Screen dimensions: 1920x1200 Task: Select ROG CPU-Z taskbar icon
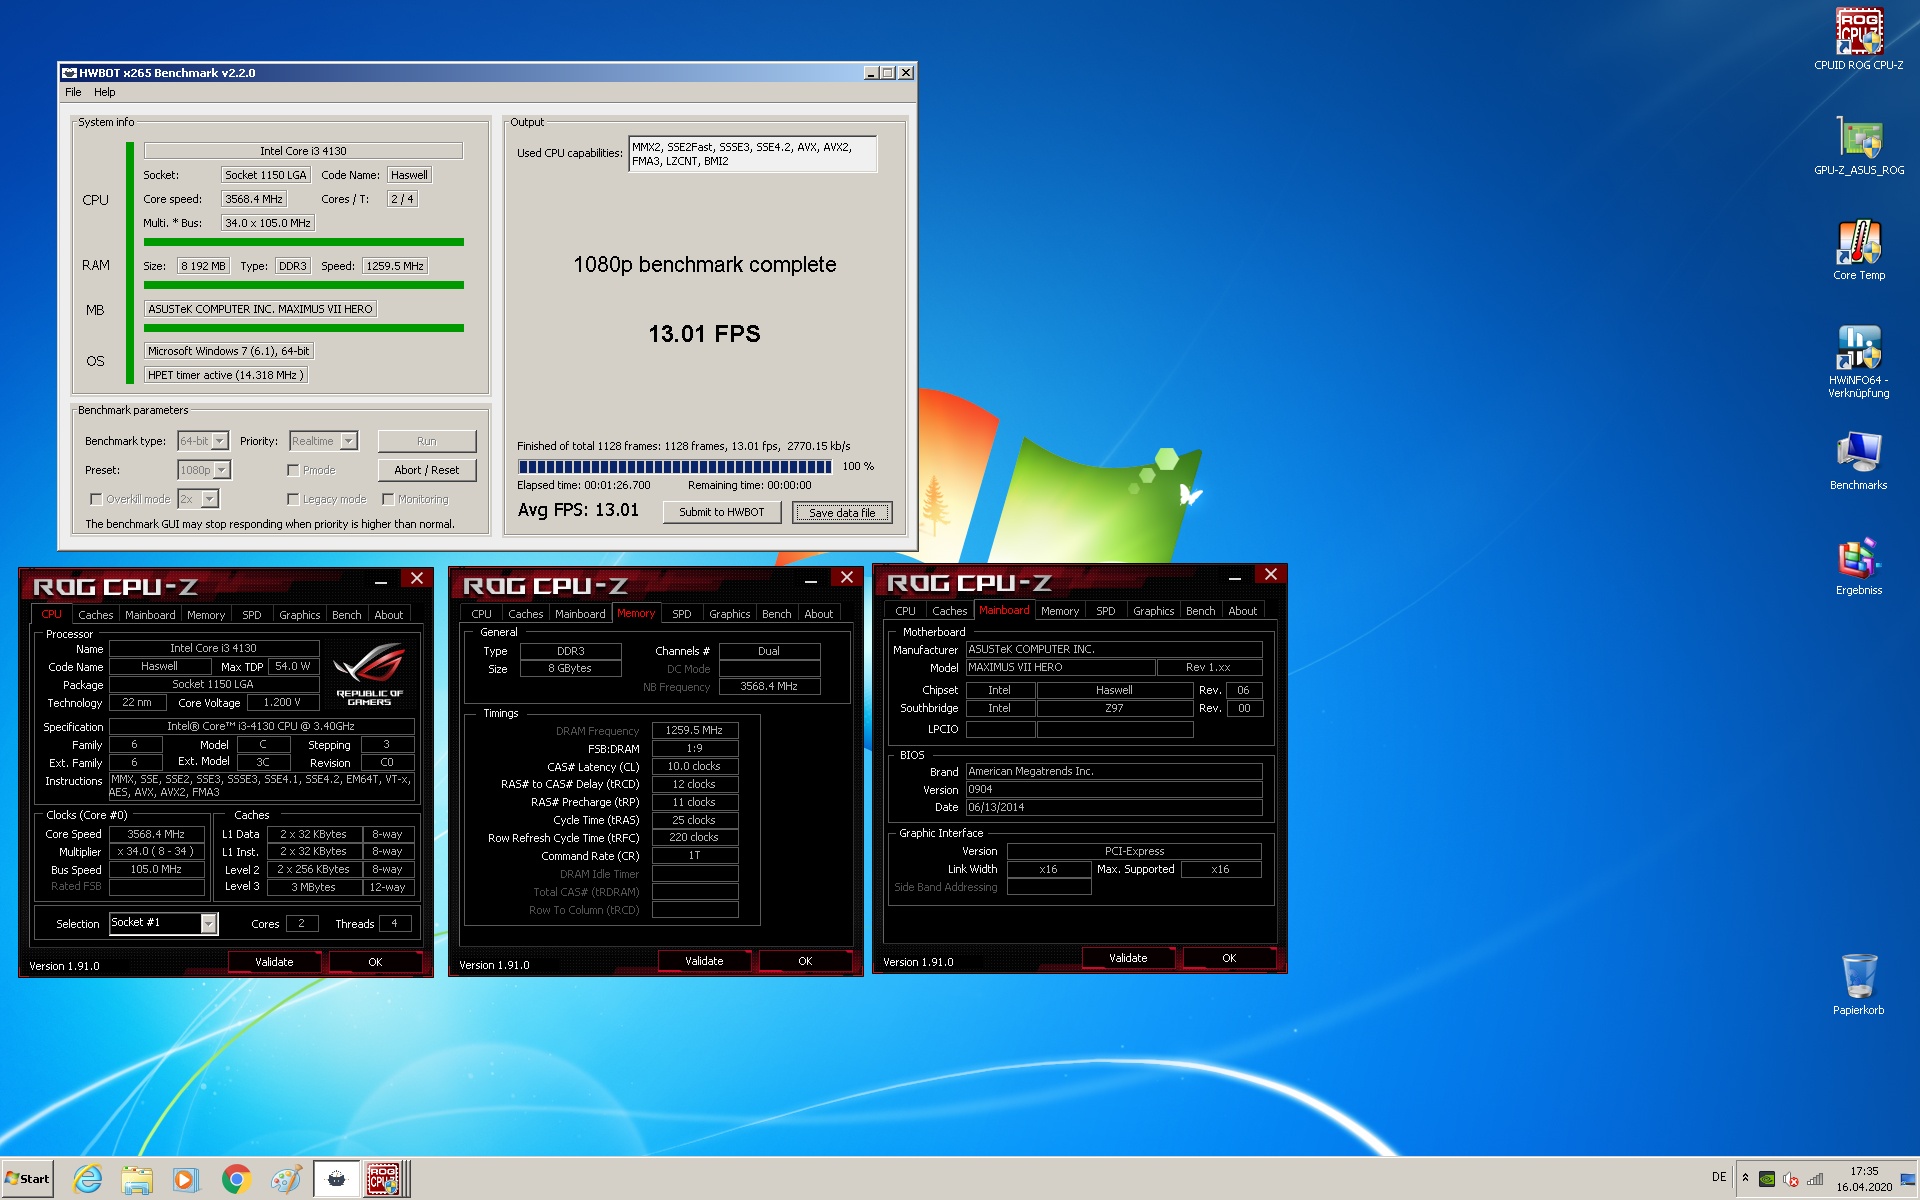click(383, 1179)
